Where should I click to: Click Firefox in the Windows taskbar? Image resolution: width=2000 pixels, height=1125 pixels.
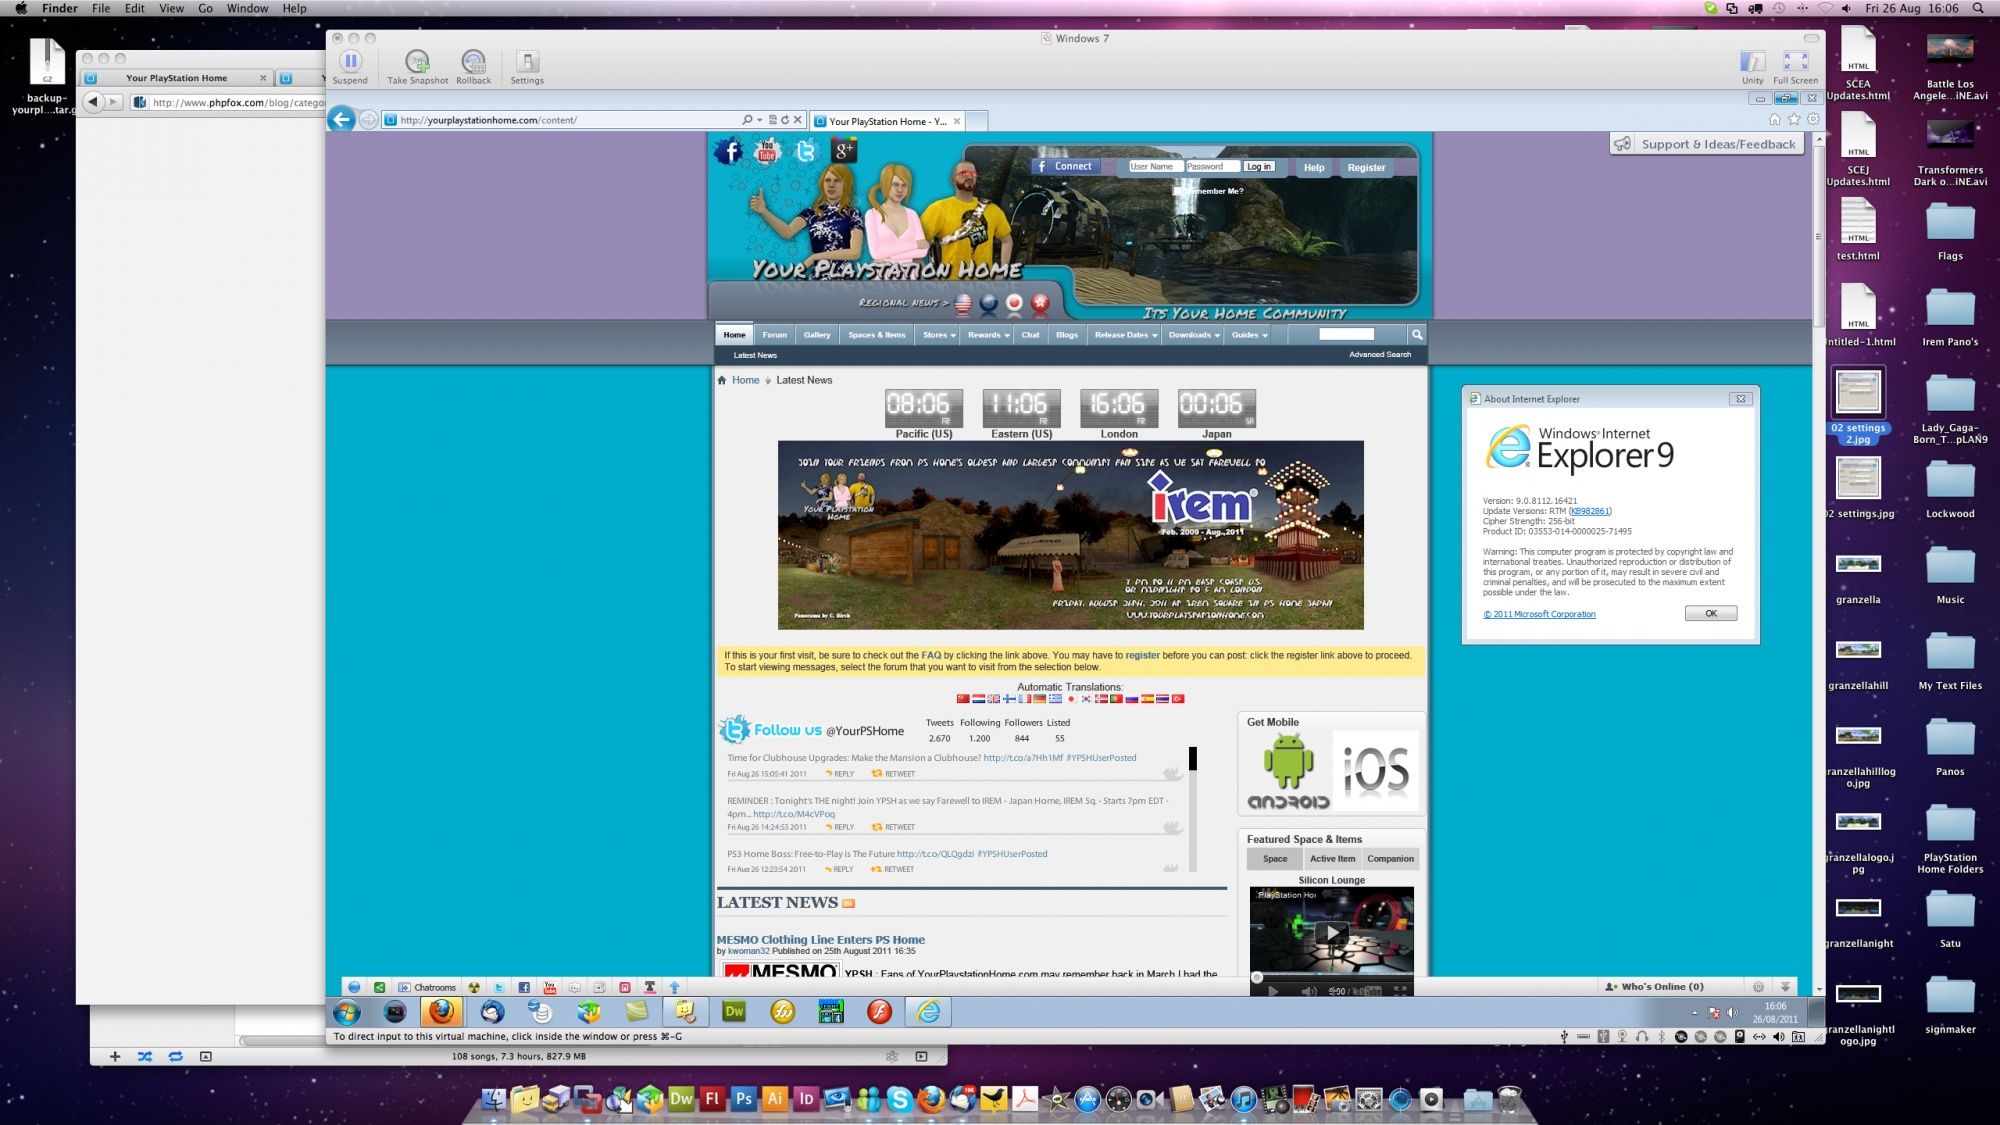(442, 1012)
